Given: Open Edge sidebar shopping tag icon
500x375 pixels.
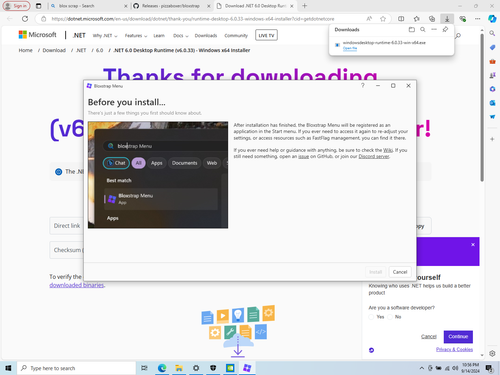Looking at the screenshot, I should pyautogui.click(x=492, y=47).
